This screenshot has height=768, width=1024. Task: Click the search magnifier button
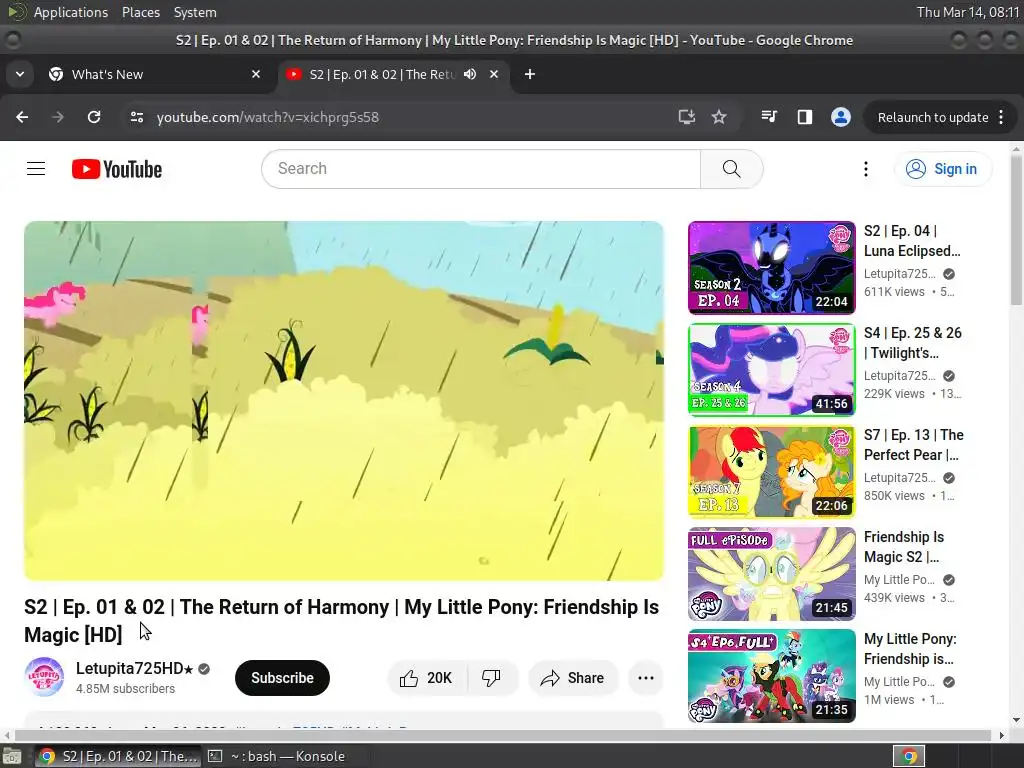[731, 169]
